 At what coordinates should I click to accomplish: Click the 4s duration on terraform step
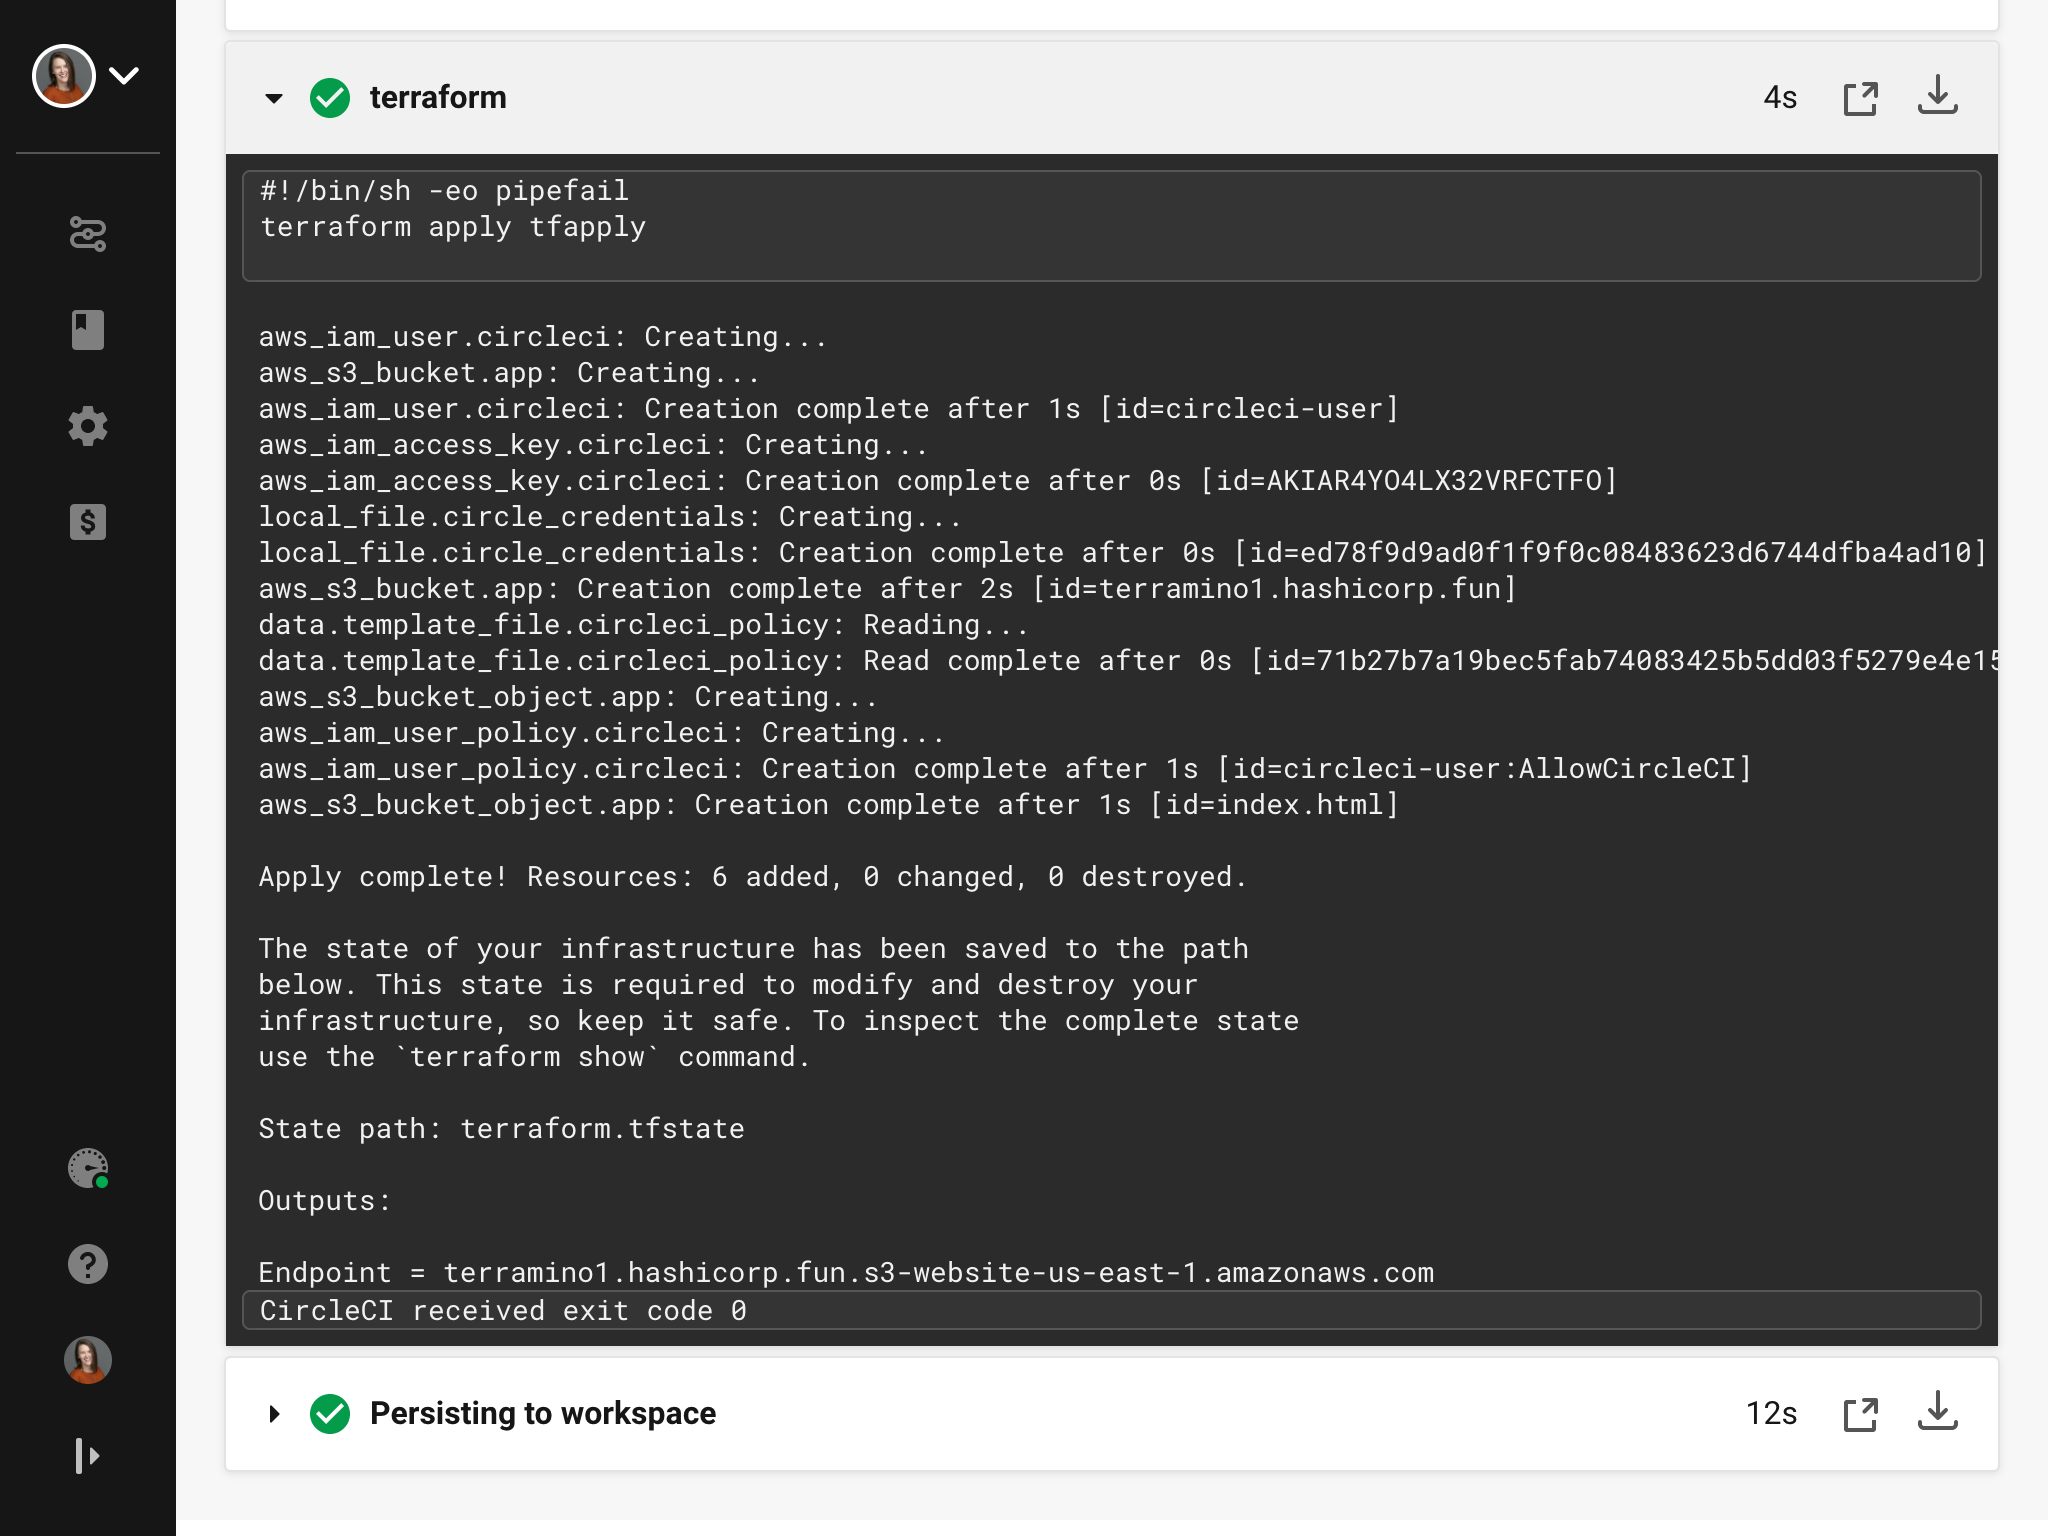(1780, 97)
